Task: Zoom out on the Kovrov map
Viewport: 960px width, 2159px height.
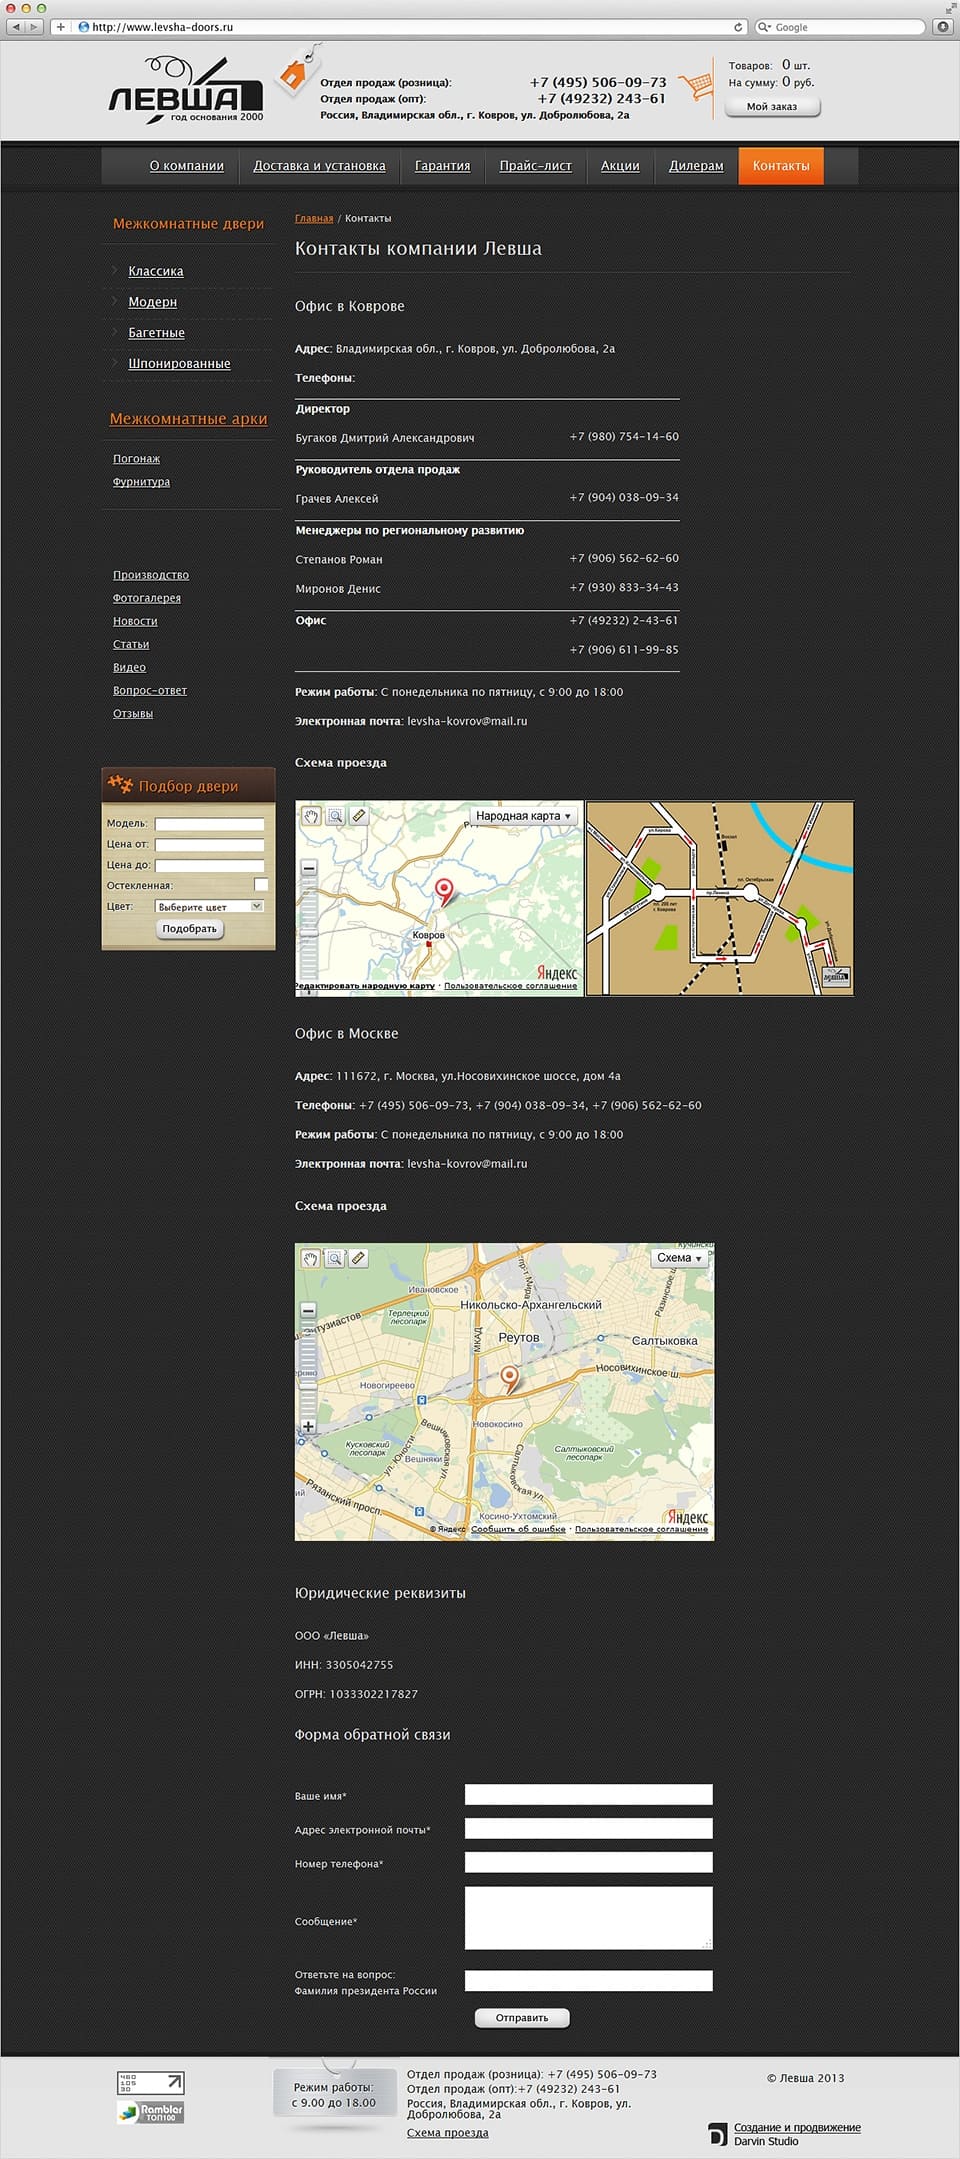Action: coord(309,868)
